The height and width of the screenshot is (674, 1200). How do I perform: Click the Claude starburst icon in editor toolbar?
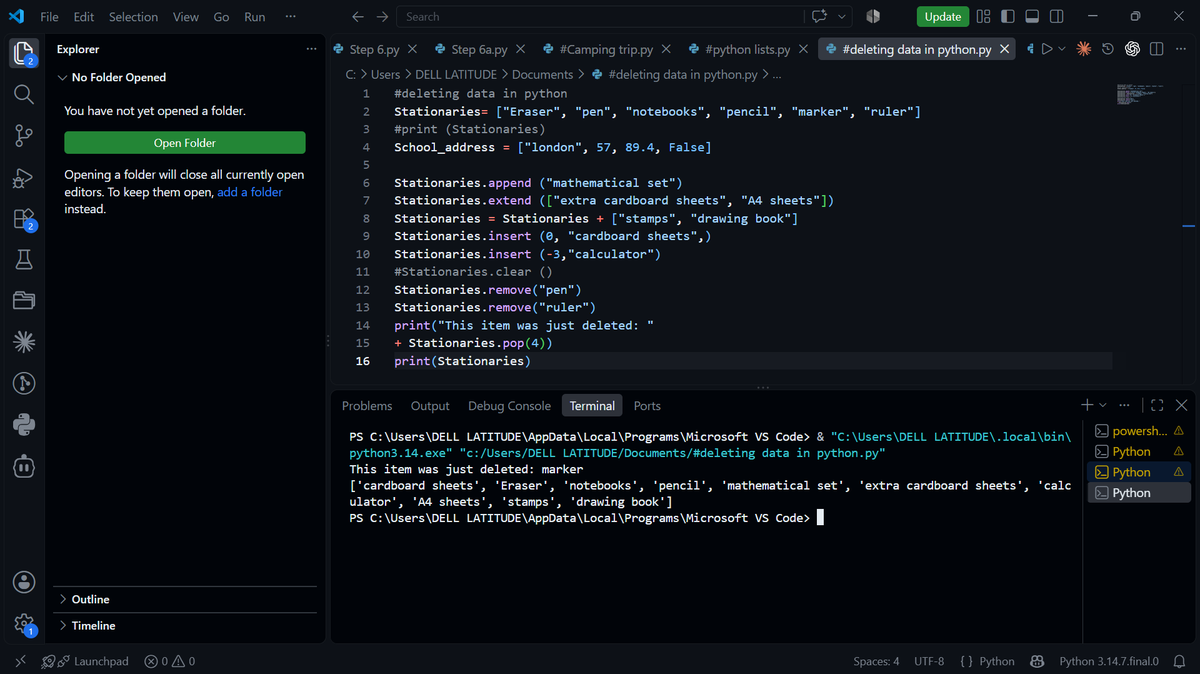[x=1084, y=49]
